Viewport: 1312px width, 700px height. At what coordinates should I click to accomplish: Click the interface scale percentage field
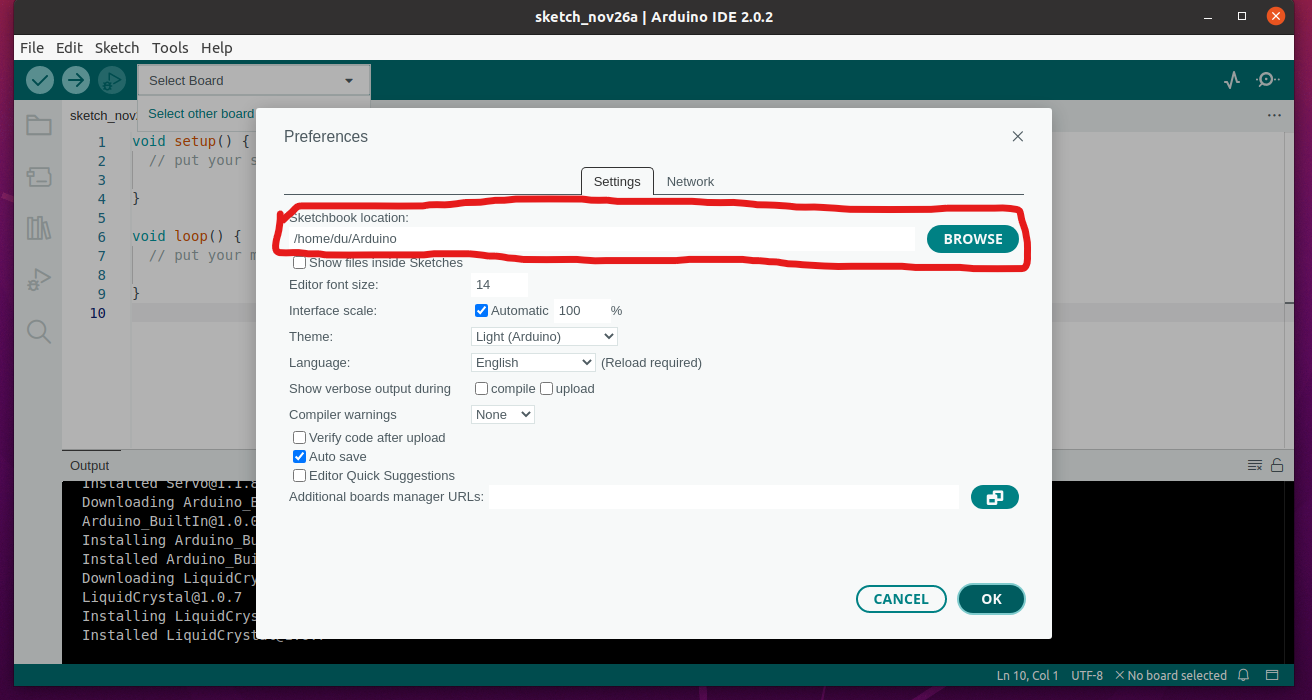(581, 311)
